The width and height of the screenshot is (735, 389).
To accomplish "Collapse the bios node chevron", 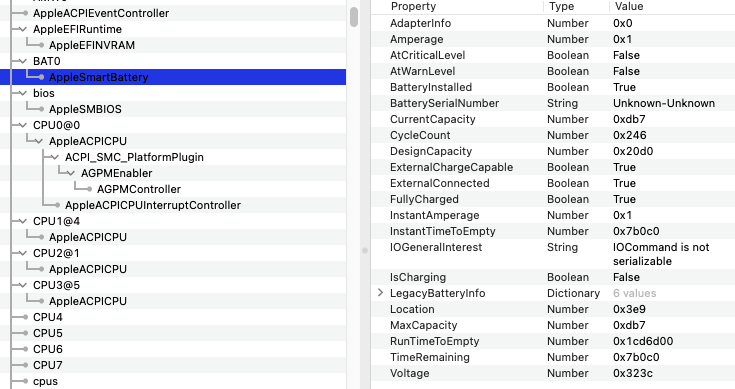I will point(22,93).
